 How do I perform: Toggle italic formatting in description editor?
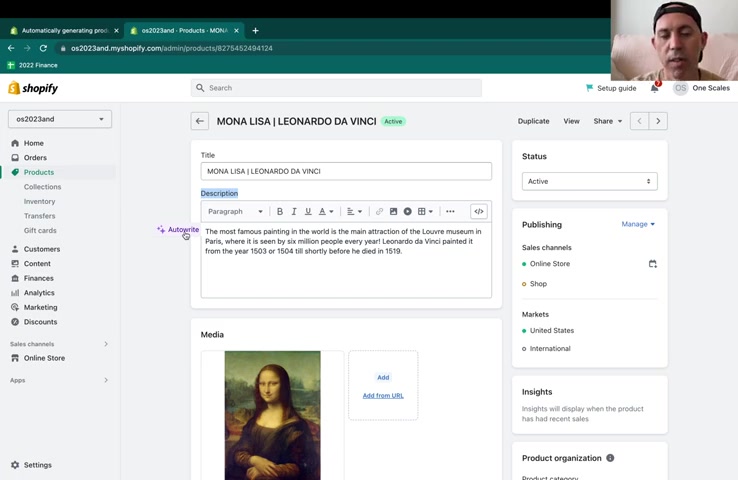pos(294,212)
